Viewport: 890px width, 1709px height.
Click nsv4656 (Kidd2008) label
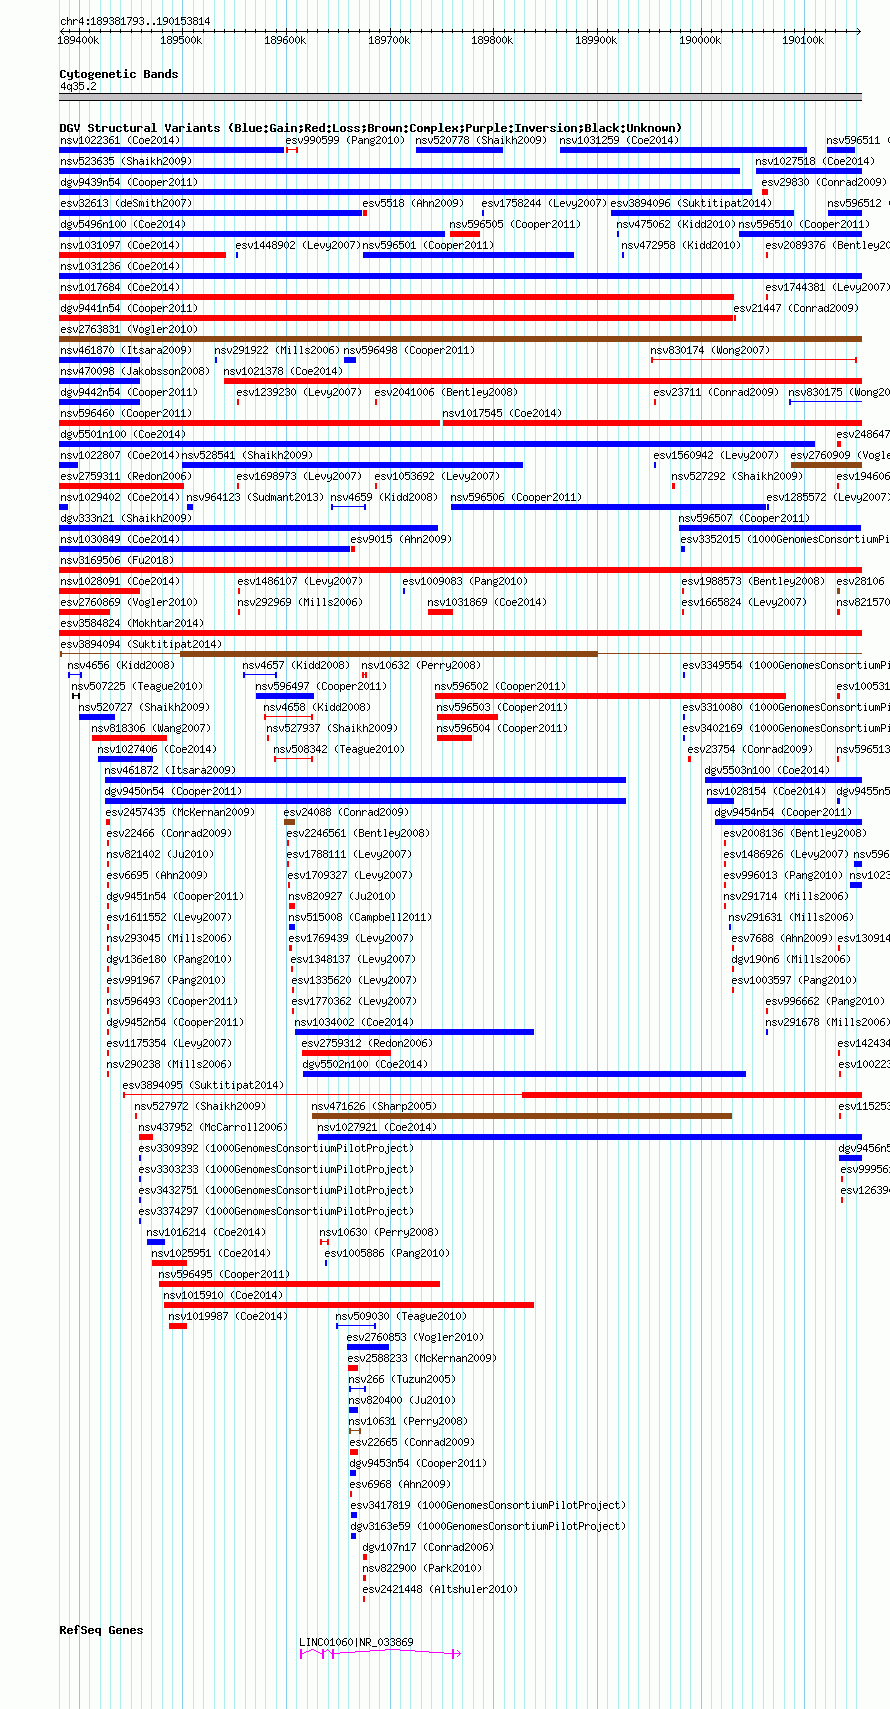point(120,665)
